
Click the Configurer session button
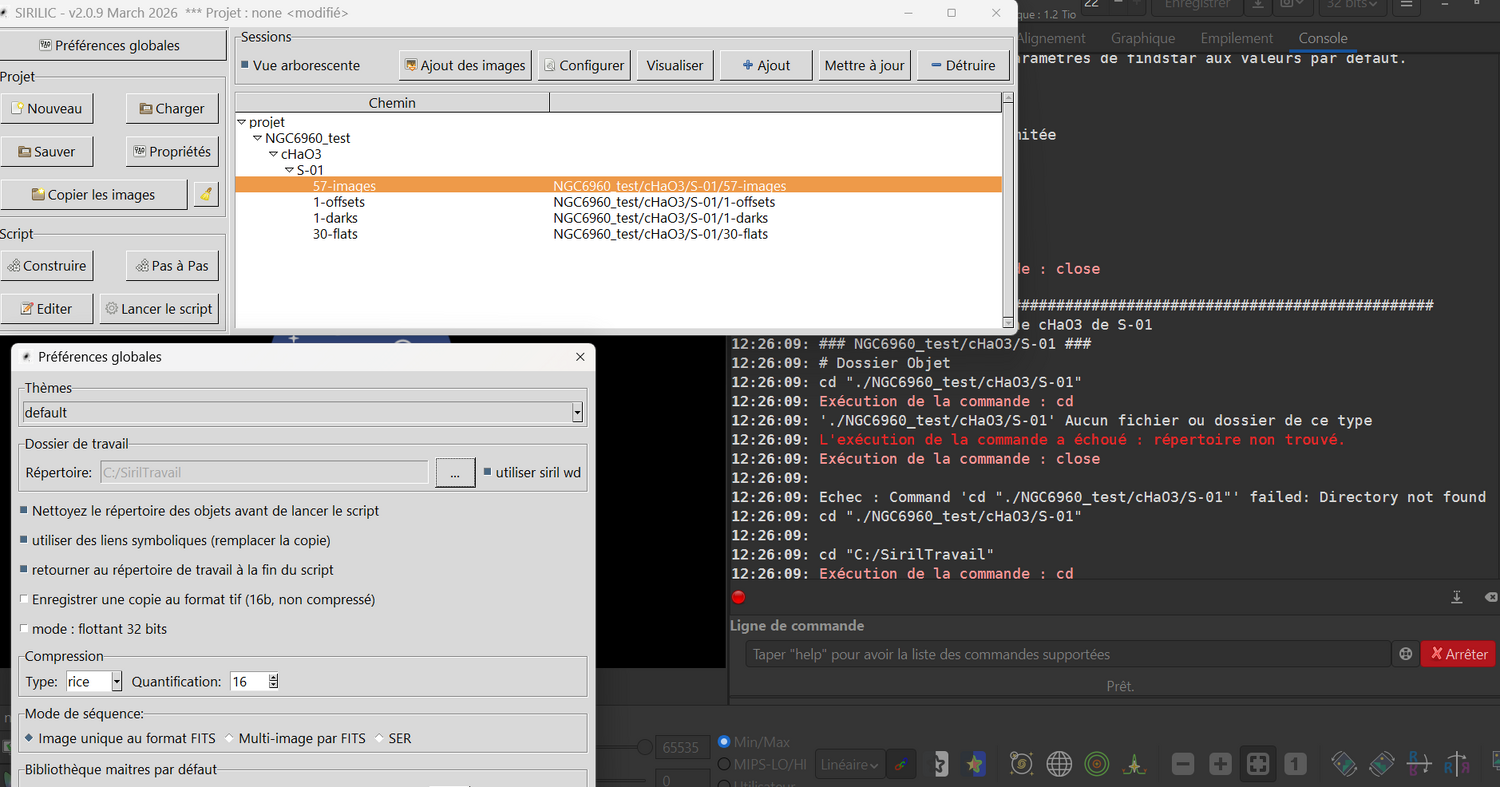tap(584, 65)
